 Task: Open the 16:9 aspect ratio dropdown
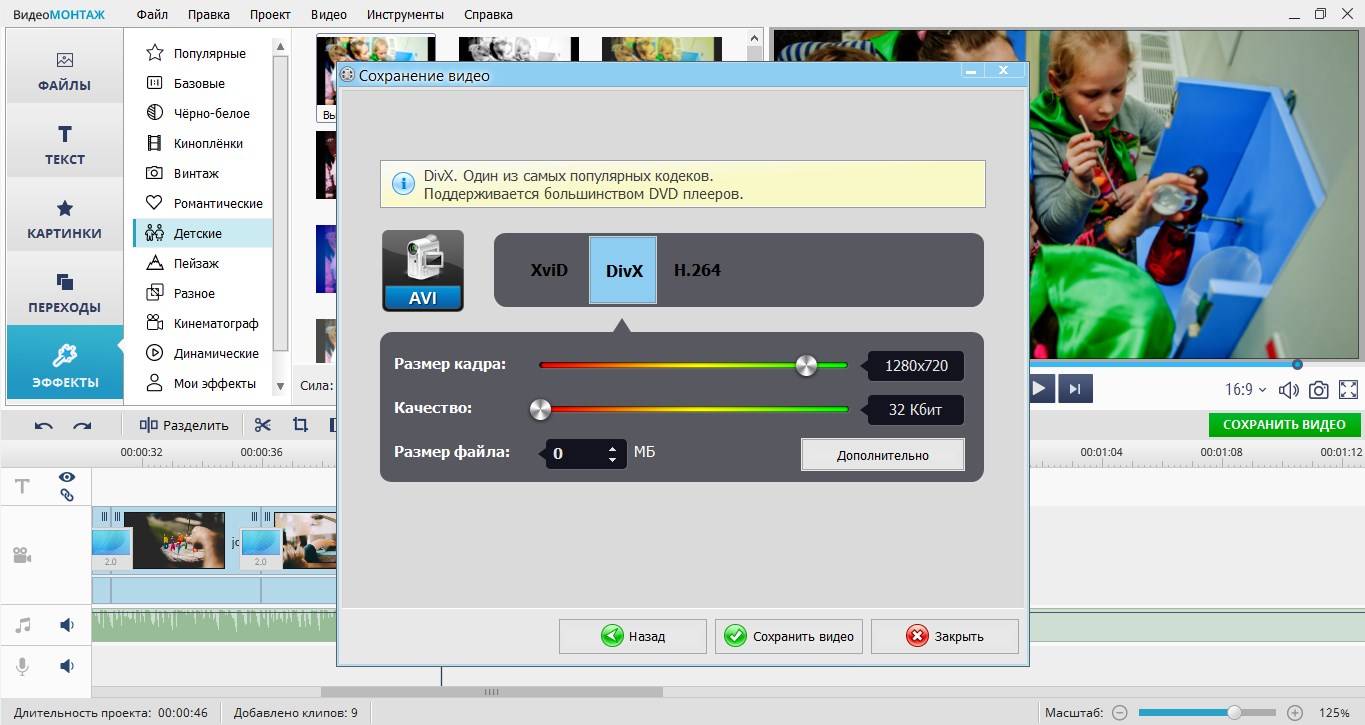click(x=1245, y=390)
